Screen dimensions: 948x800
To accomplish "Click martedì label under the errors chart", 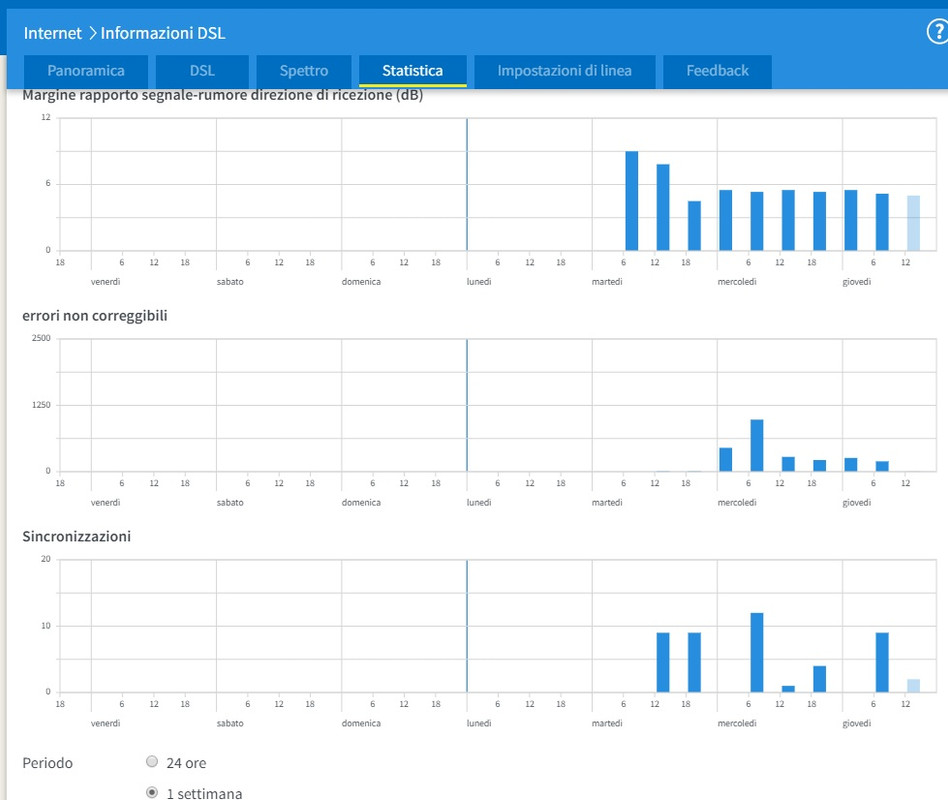I will coord(606,502).
